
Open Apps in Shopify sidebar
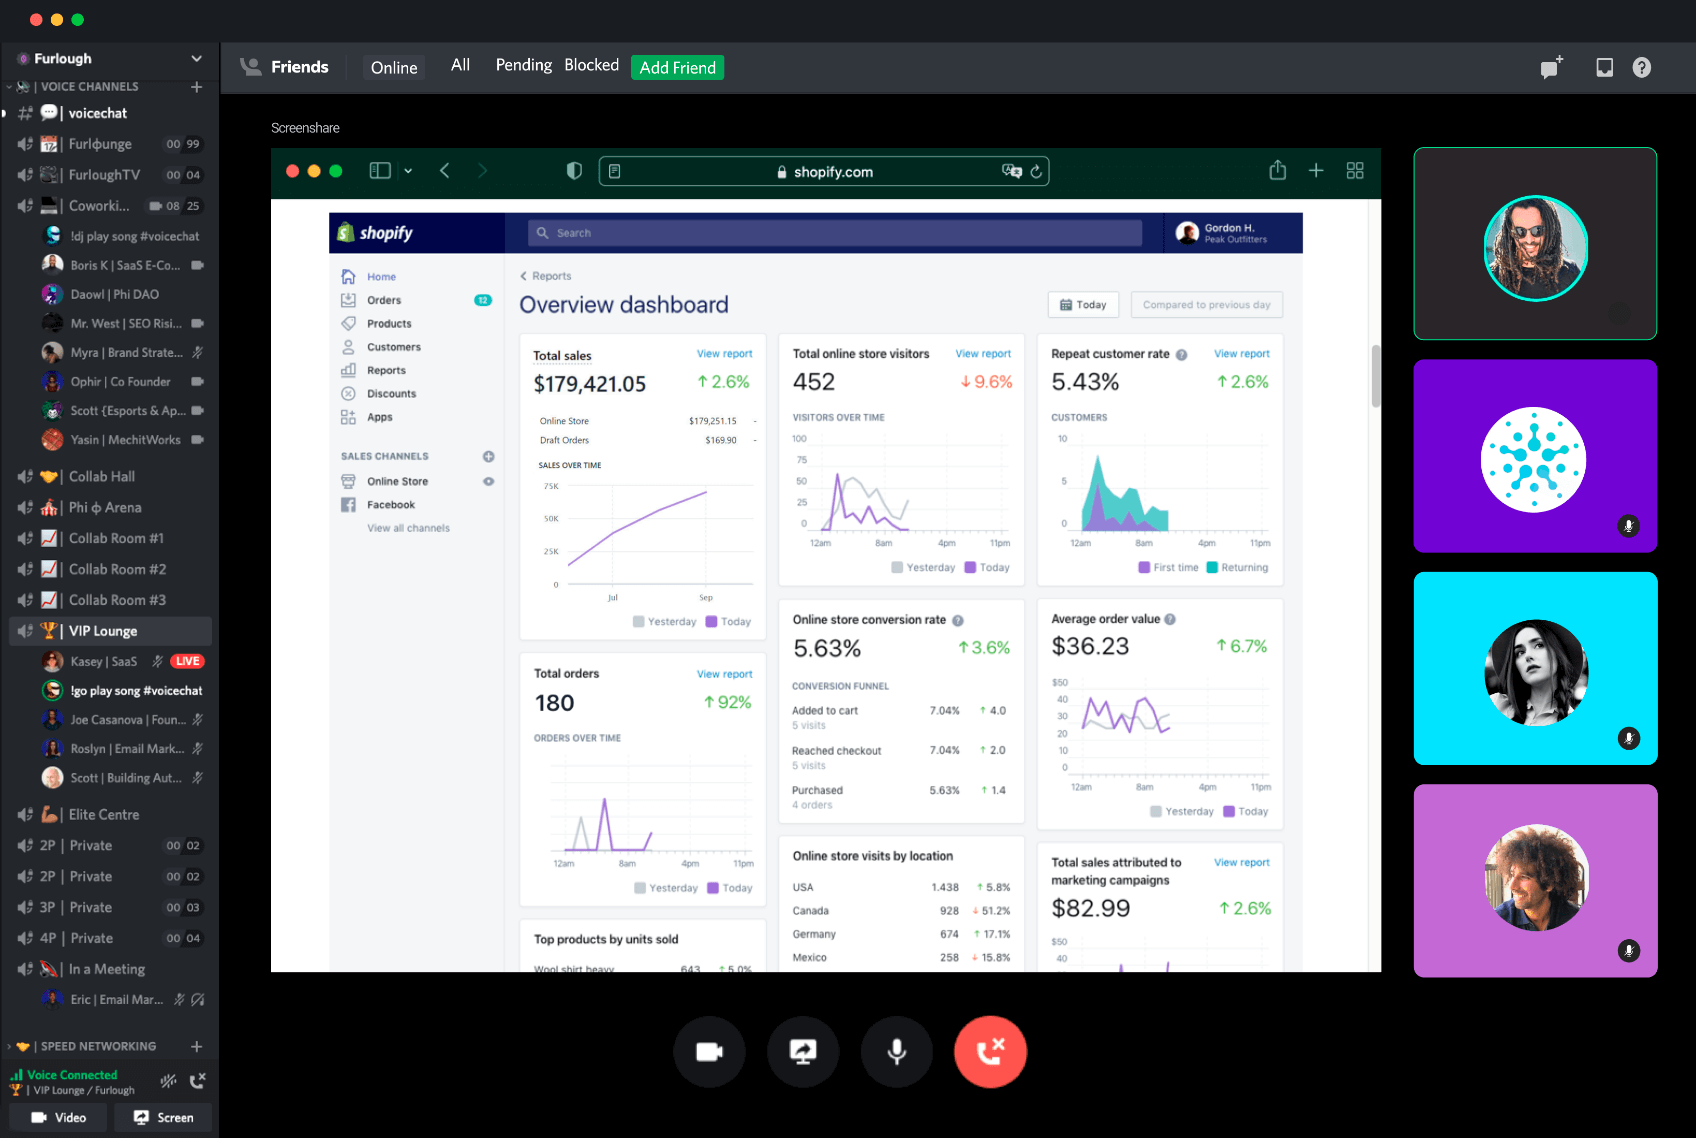click(x=378, y=417)
